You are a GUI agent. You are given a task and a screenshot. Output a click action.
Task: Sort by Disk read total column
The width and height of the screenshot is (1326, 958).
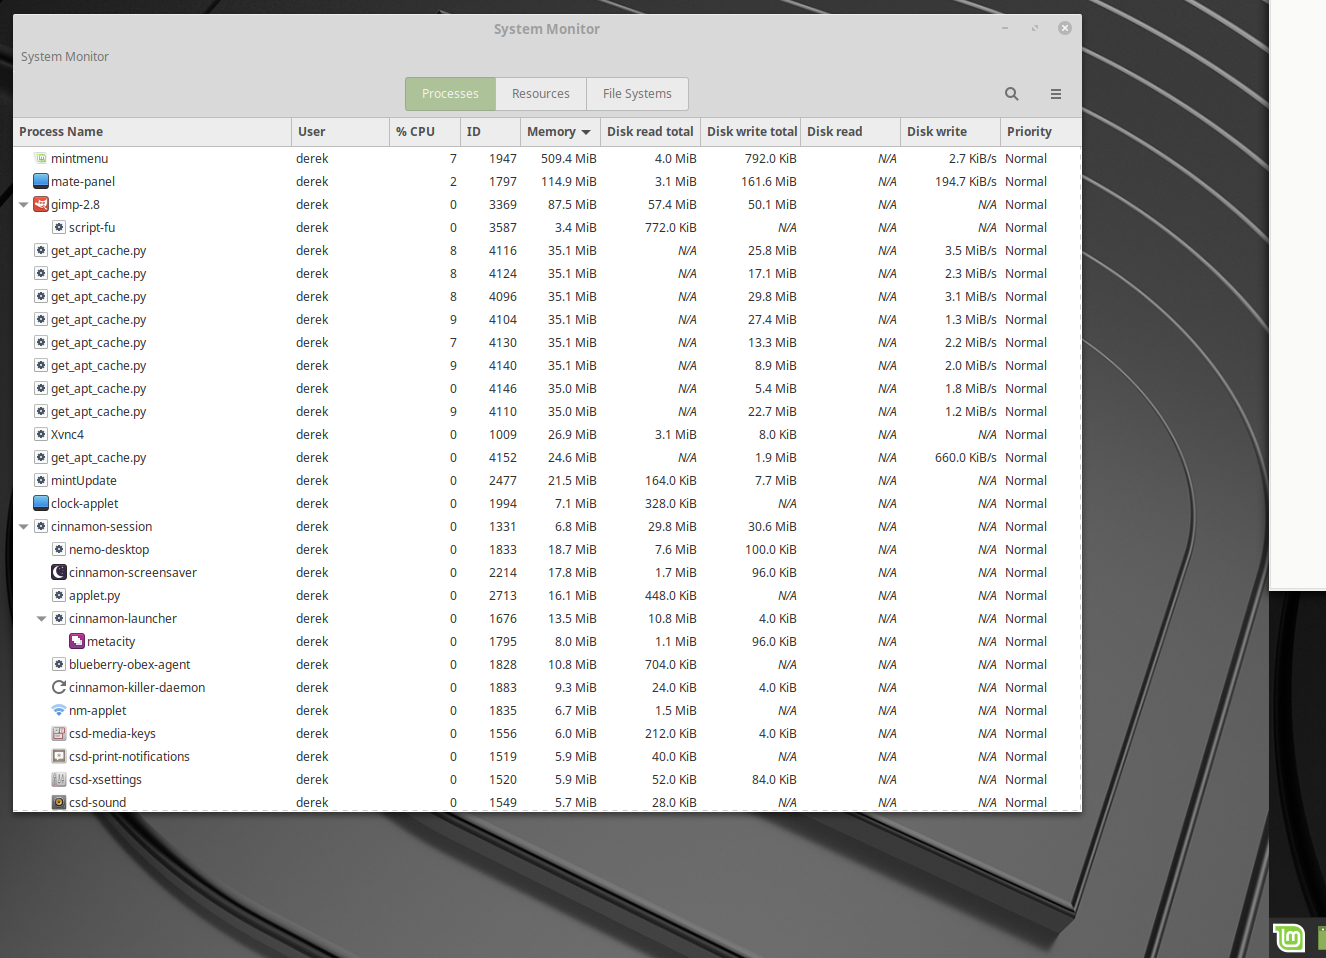pyautogui.click(x=650, y=132)
